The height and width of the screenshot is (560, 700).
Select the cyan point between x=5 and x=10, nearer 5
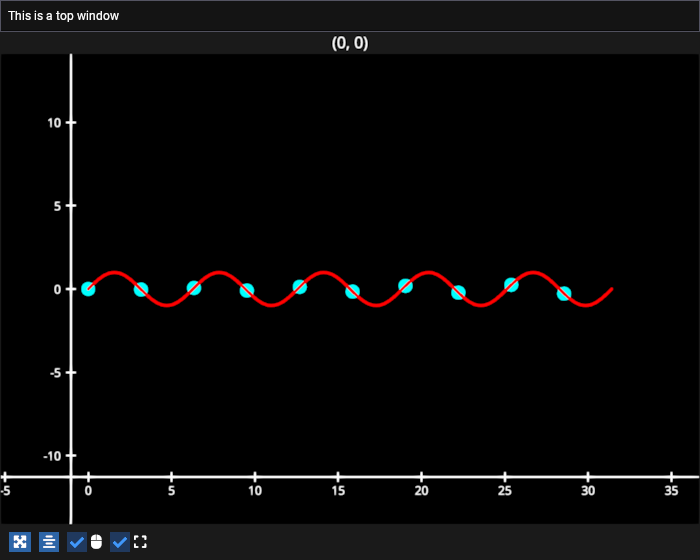point(194,288)
